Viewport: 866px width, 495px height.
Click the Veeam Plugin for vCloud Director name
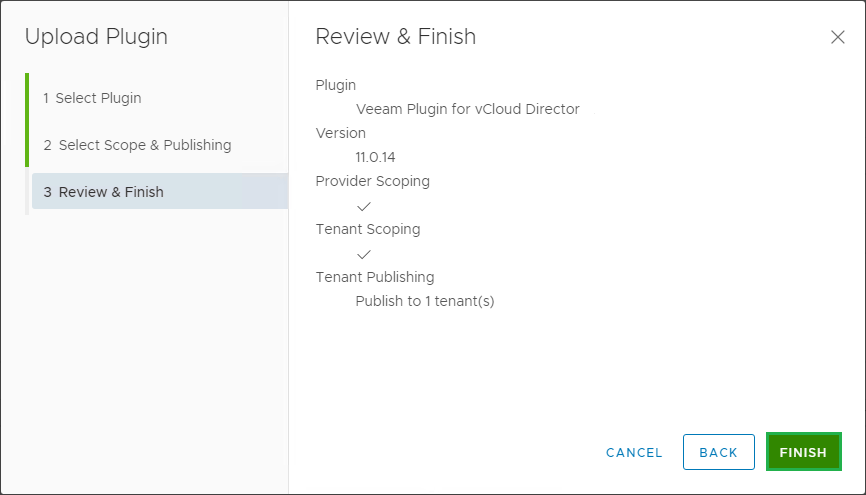467,109
